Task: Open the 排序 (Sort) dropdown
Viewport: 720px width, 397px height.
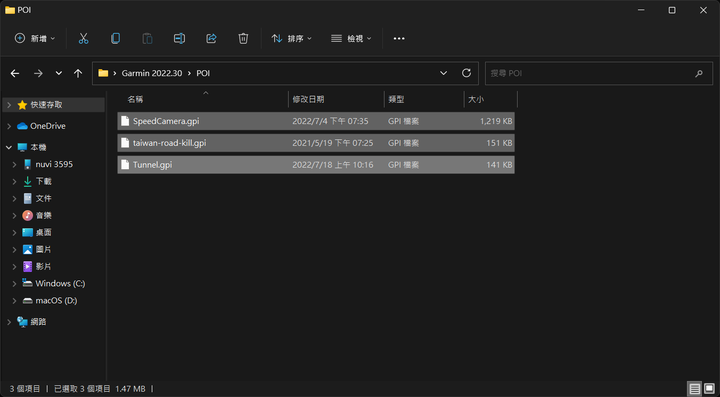Action: click(x=292, y=39)
